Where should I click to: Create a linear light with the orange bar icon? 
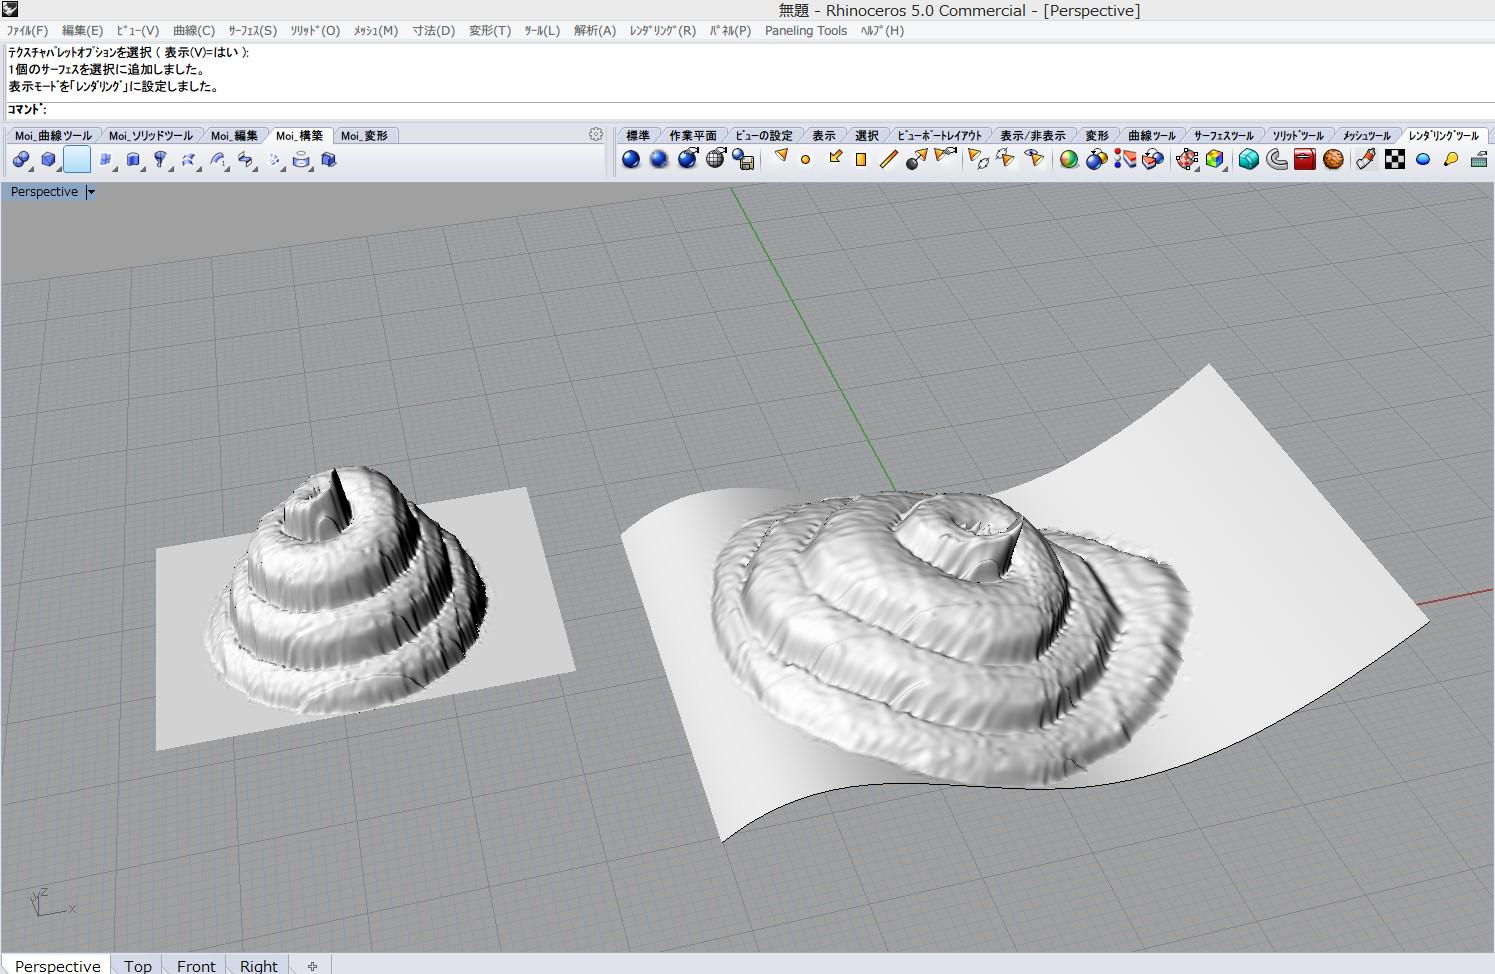pos(888,159)
